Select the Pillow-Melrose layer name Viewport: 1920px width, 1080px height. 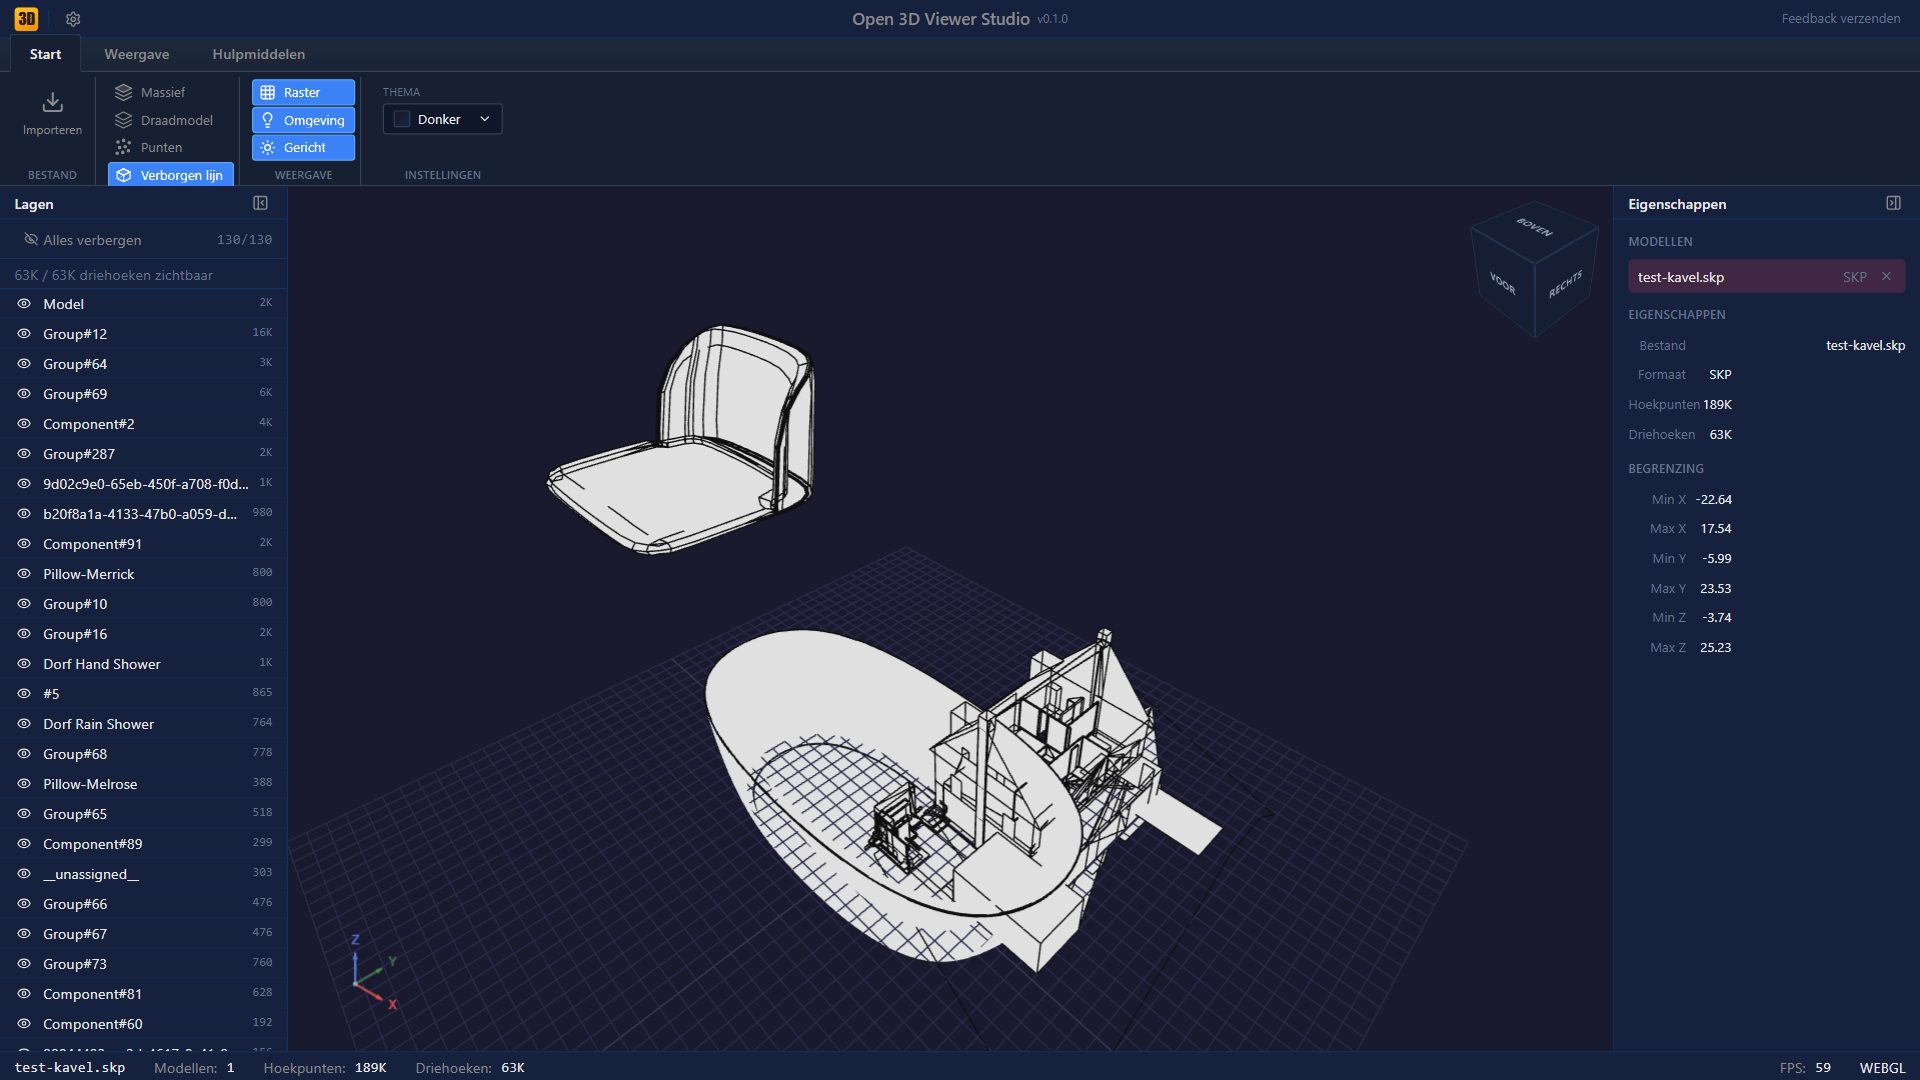[x=90, y=784]
